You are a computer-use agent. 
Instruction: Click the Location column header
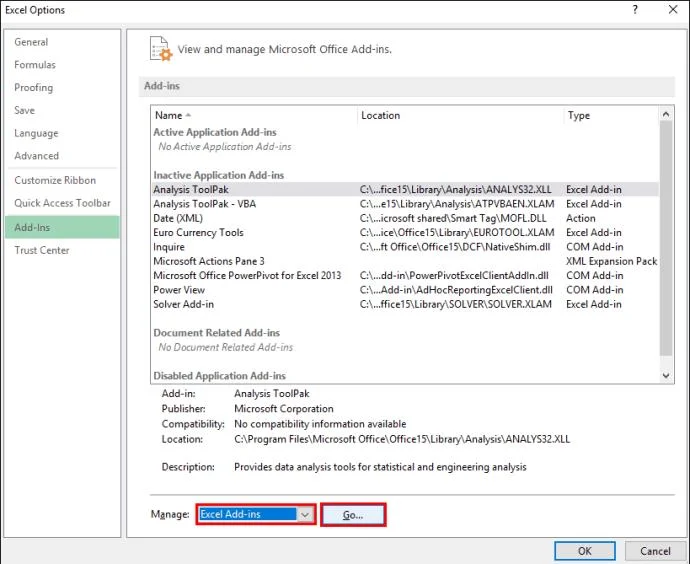pyautogui.click(x=460, y=115)
